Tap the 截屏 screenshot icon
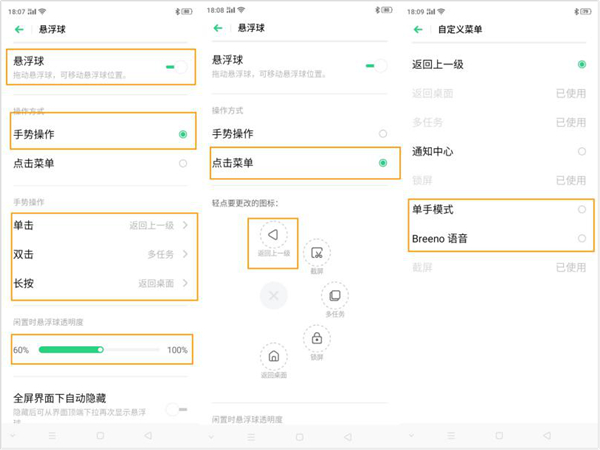The width and height of the screenshot is (600, 450). click(x=316, y=254)
